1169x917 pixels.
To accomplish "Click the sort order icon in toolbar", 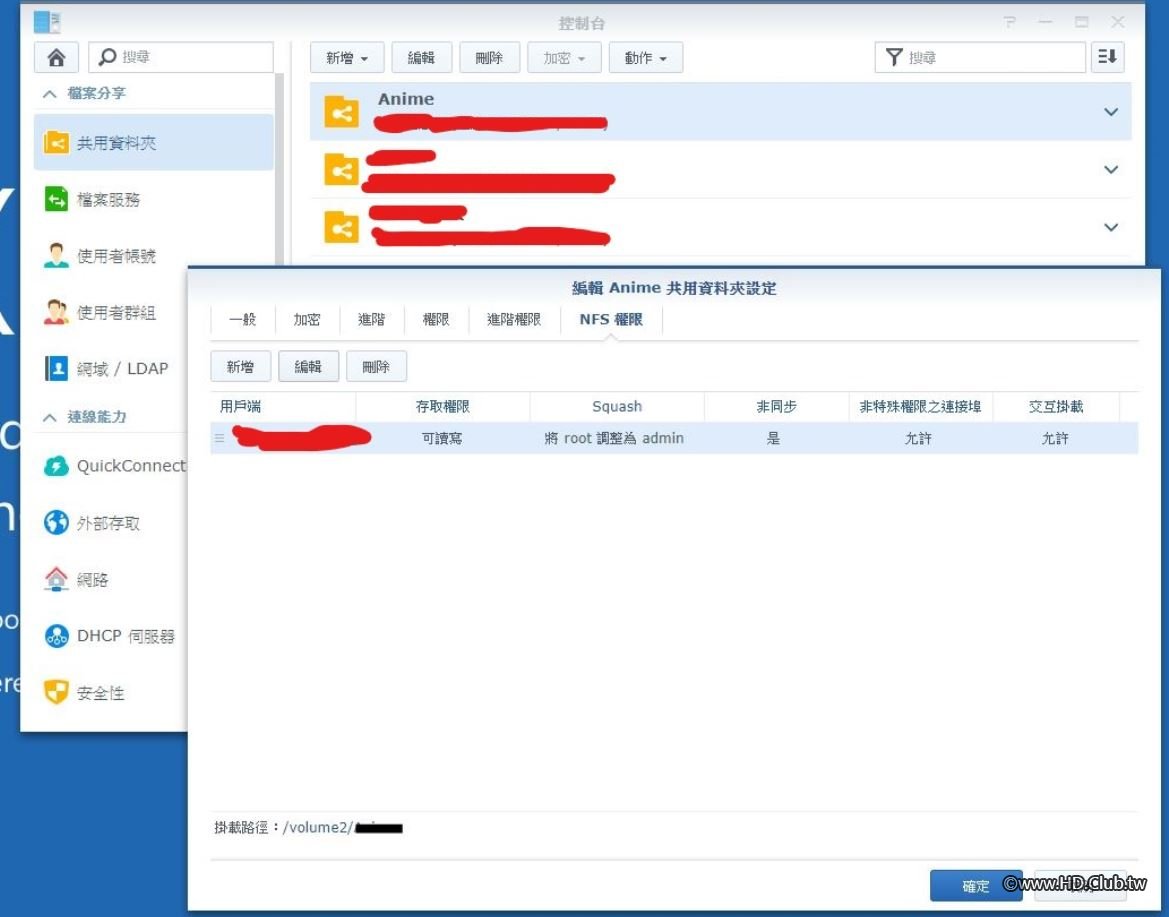I will pyautogui.click(x=1107, y=57).
